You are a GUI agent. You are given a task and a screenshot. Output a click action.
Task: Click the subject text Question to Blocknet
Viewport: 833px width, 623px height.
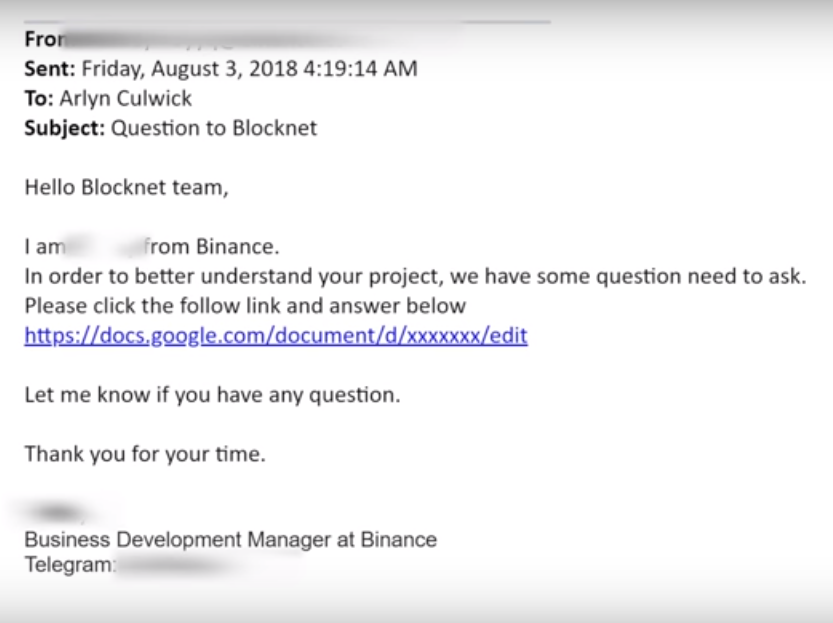coord(214,128)
